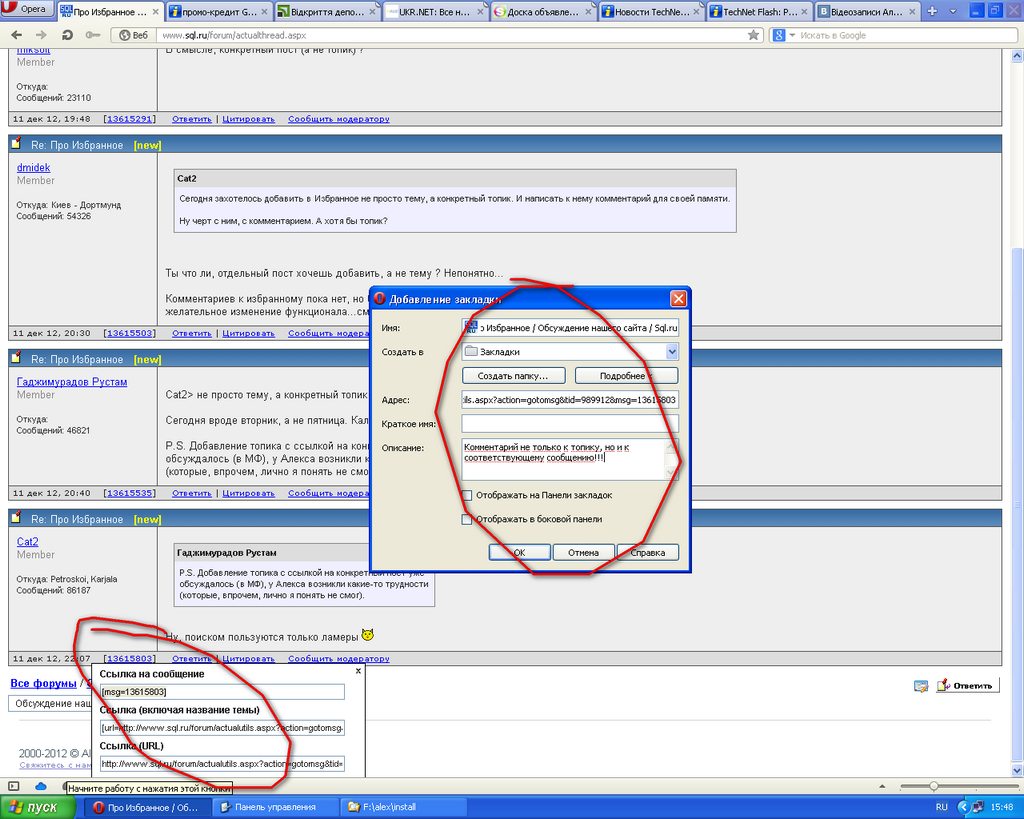This screenshot has height=819, width=1024.
Task: Click the bookmark star in address bar
Action: (x=753, y=35)
